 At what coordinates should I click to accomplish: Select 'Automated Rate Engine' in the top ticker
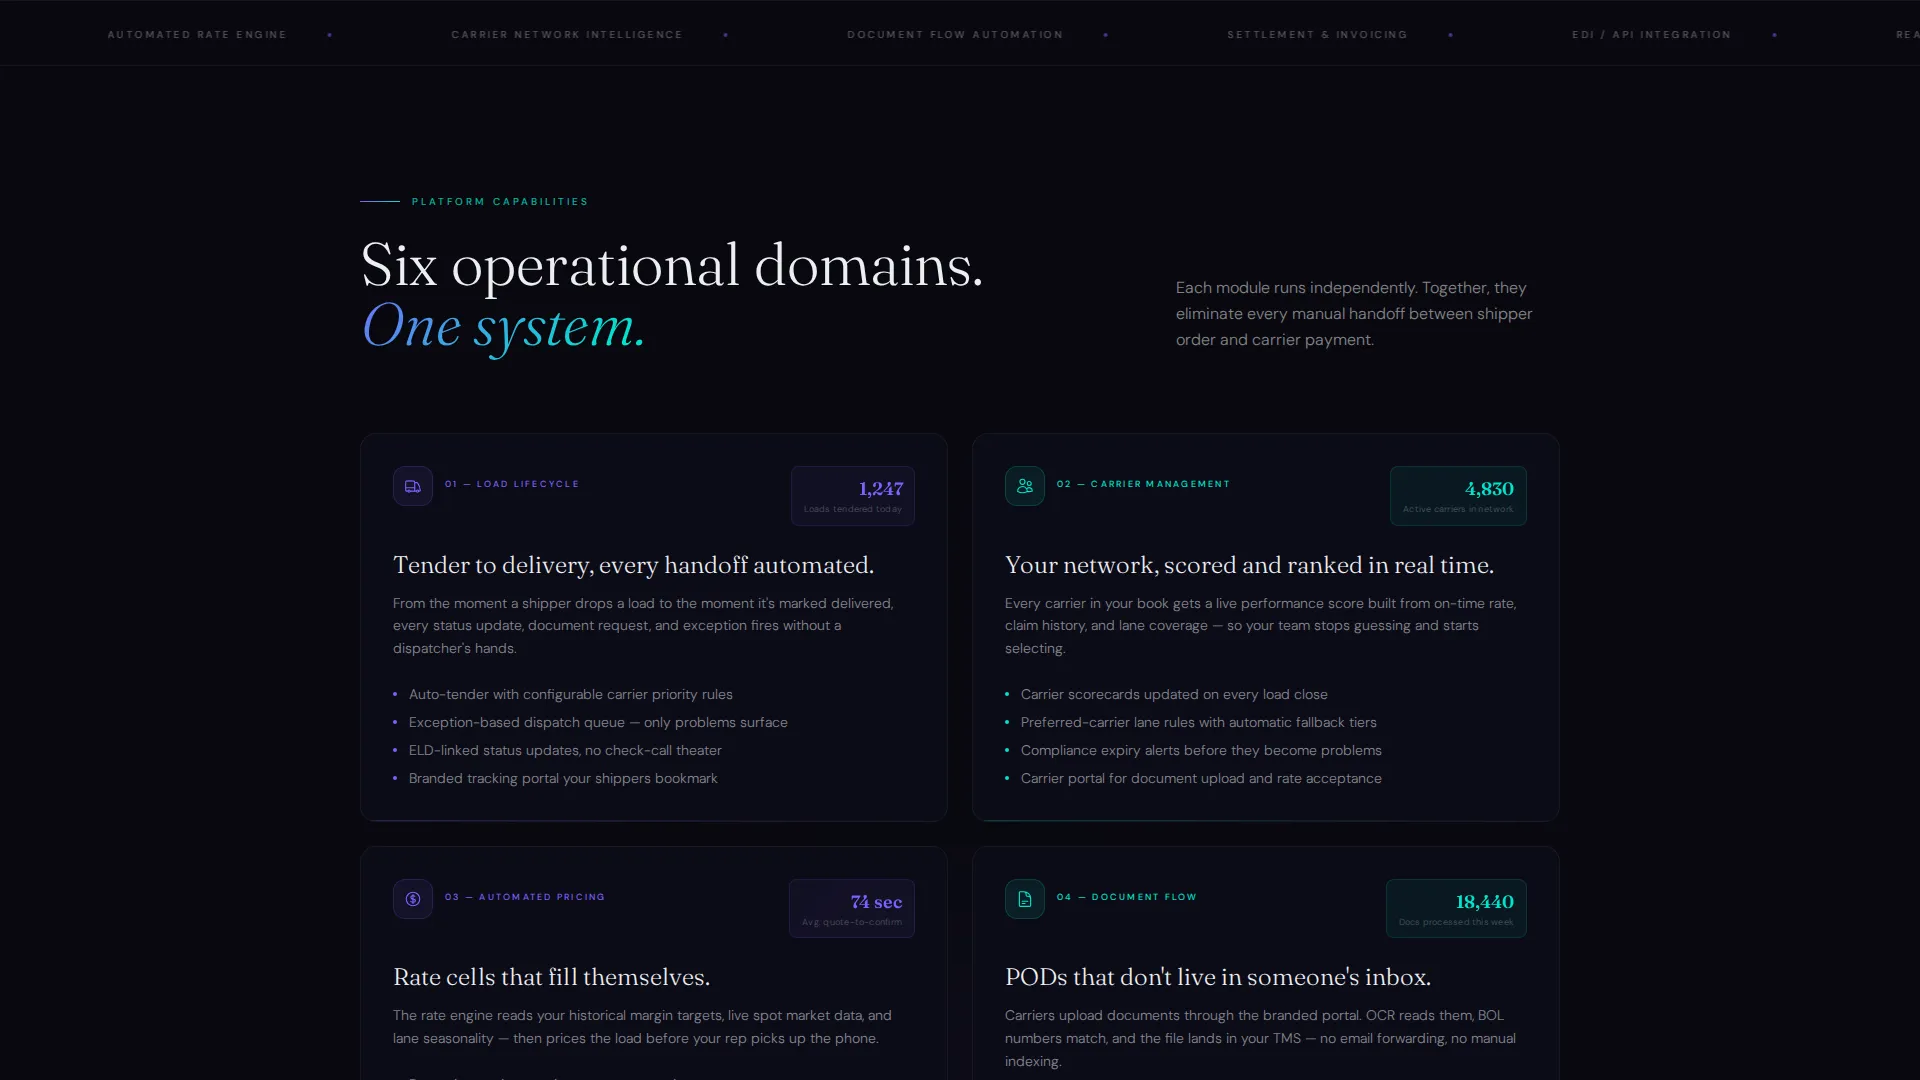tap(197, 35)
